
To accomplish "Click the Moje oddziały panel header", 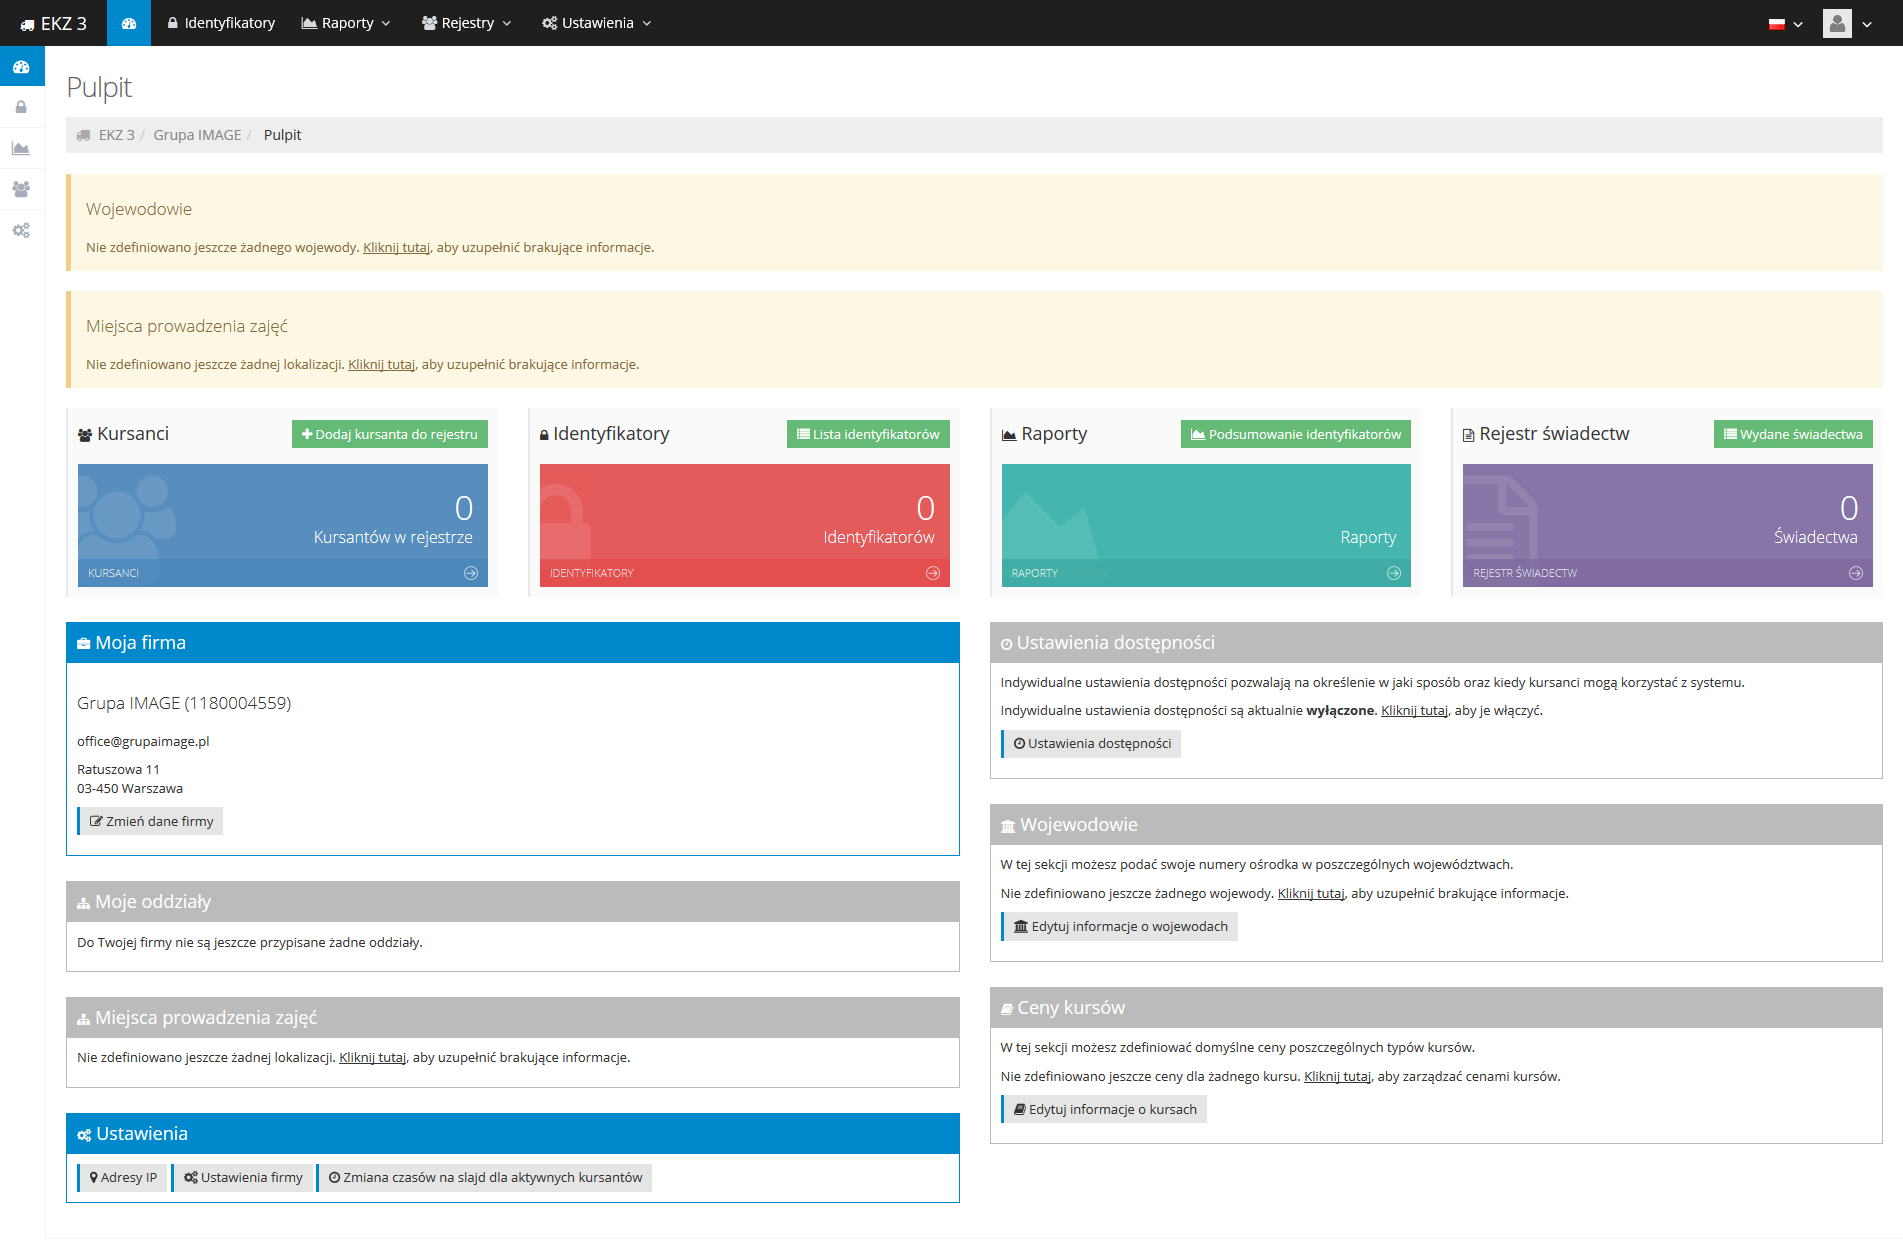I will point(513,902).
